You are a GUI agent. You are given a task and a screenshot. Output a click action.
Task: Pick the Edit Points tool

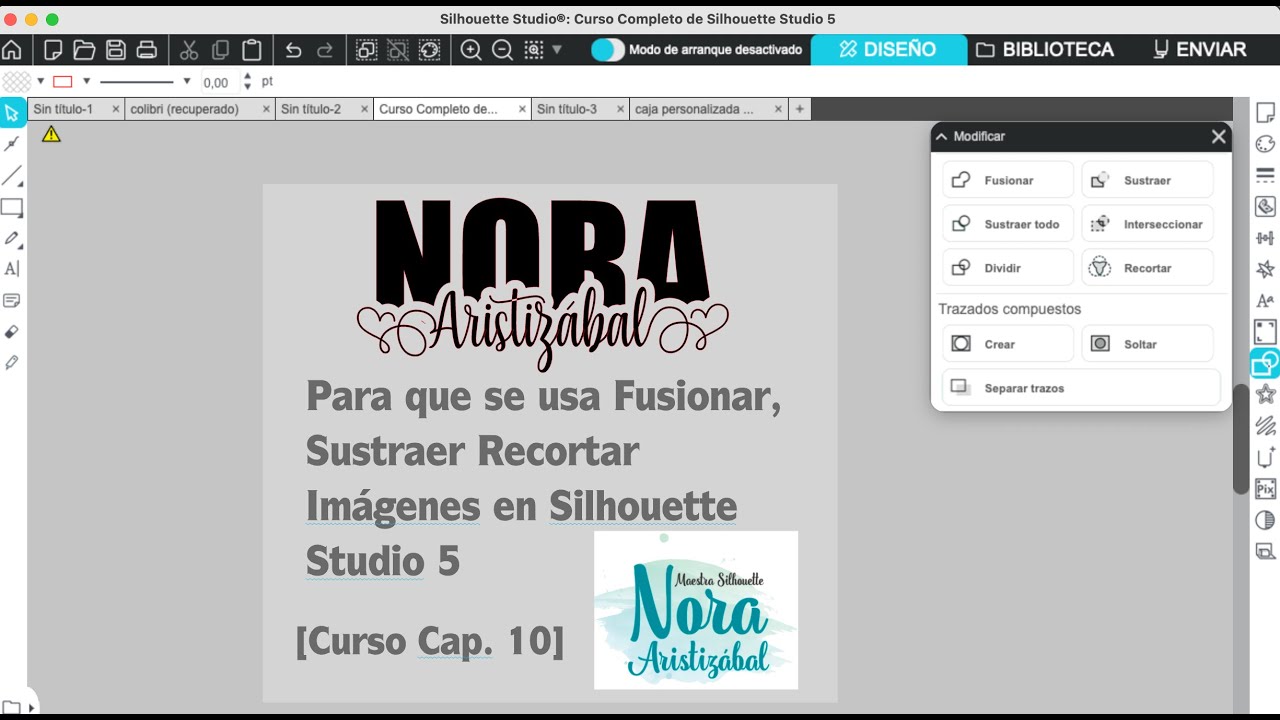click(12, 144)
